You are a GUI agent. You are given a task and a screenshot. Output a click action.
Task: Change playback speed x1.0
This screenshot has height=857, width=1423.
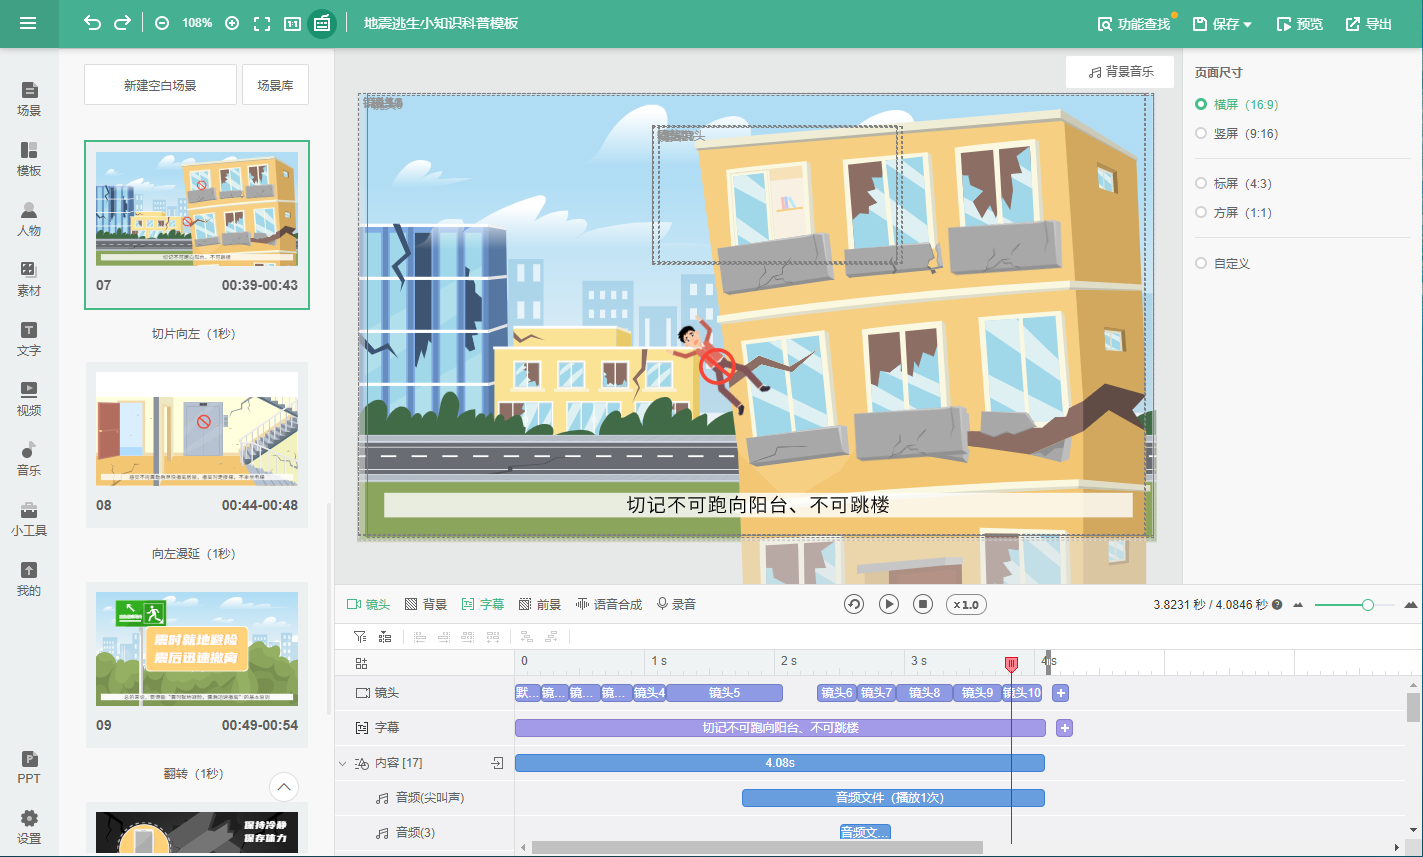[x=965, y=605]
